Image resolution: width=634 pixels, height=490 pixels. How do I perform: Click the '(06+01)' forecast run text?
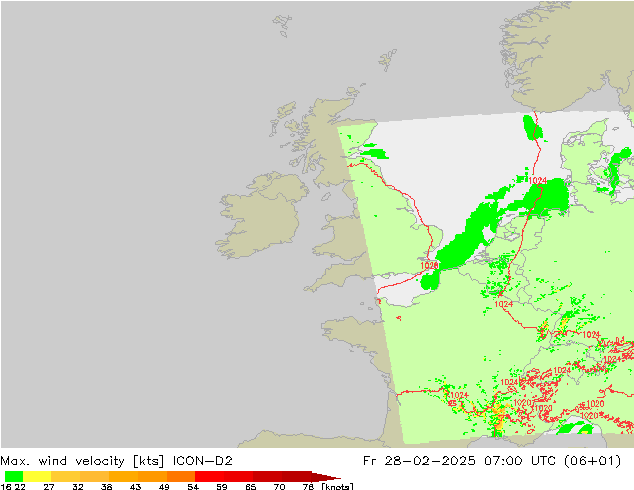pos(594,461)
